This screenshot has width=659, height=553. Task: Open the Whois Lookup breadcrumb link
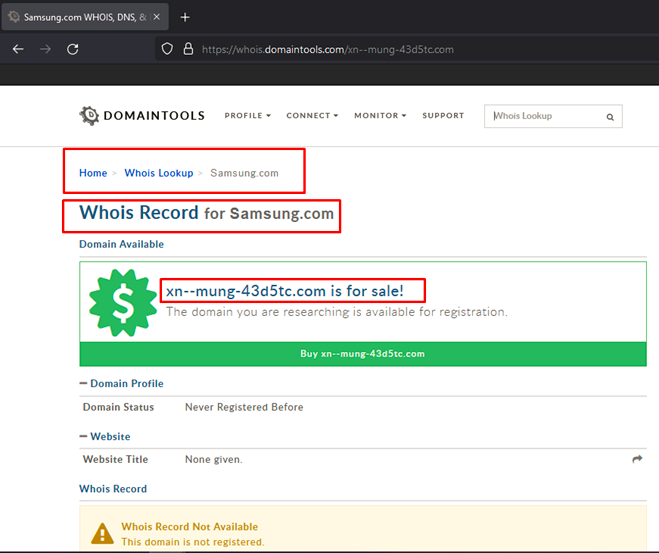[159, 173]
